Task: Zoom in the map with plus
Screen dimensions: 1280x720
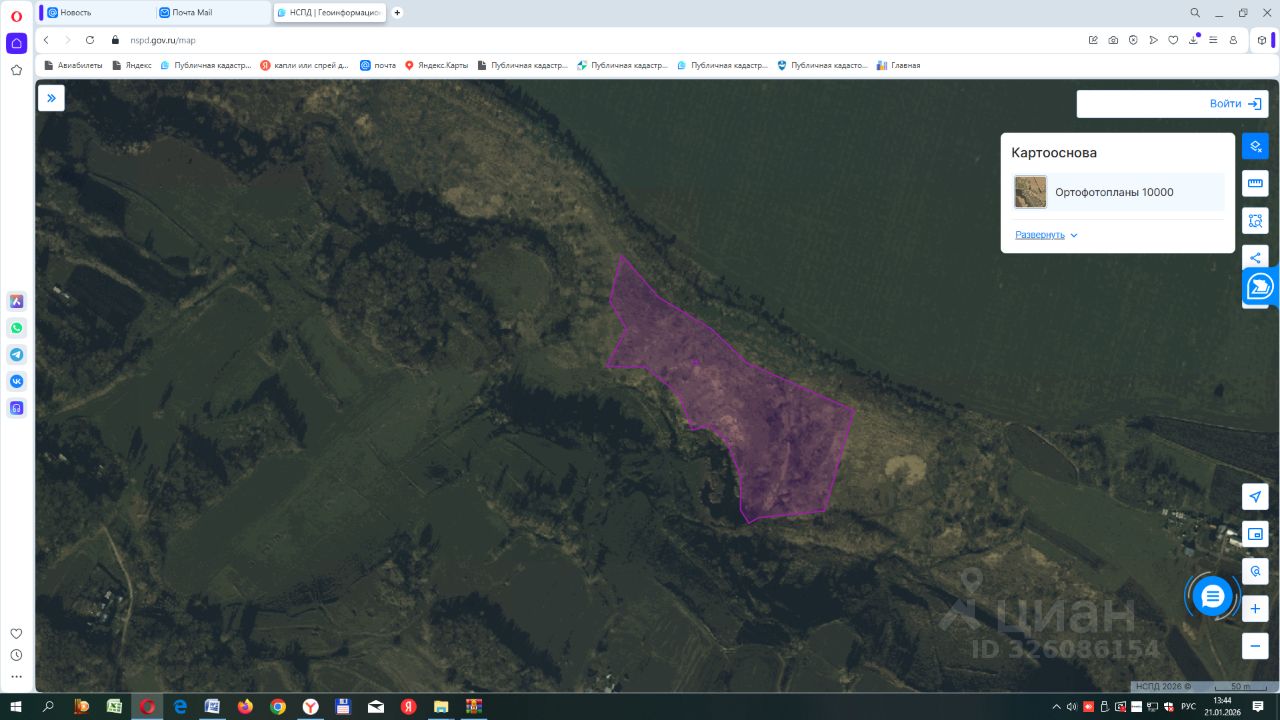Action: coord(1255,608)
